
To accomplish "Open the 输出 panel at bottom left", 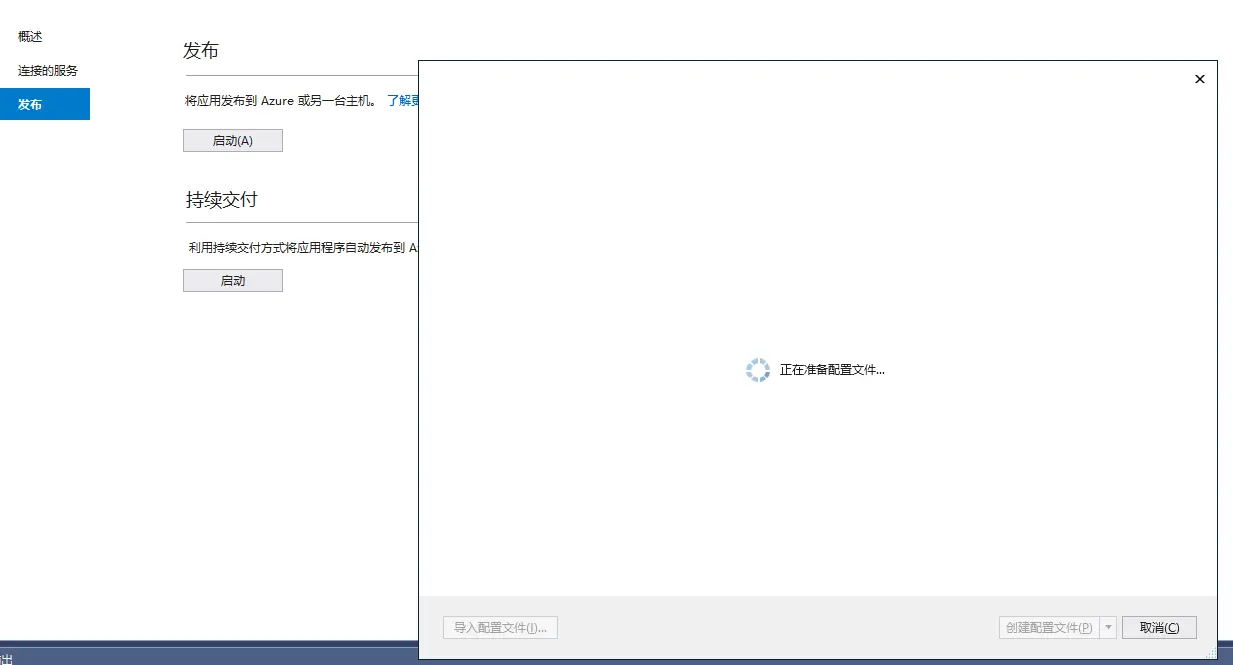I will (x=8, y=658).
